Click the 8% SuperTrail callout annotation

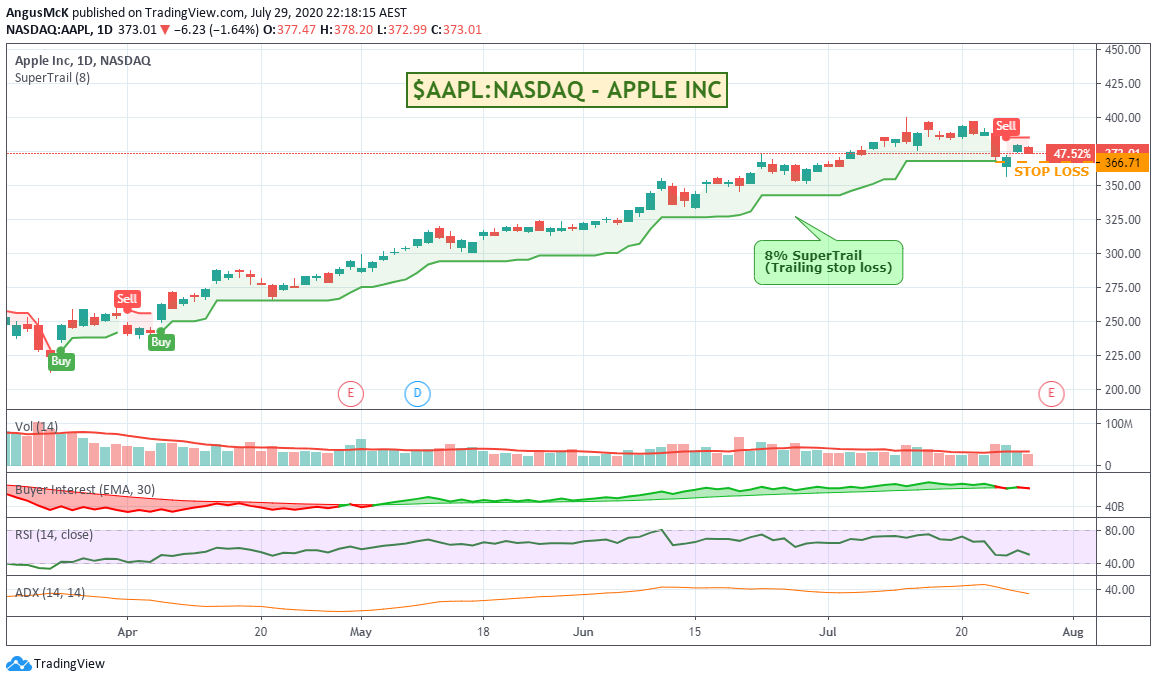[828, 262]
